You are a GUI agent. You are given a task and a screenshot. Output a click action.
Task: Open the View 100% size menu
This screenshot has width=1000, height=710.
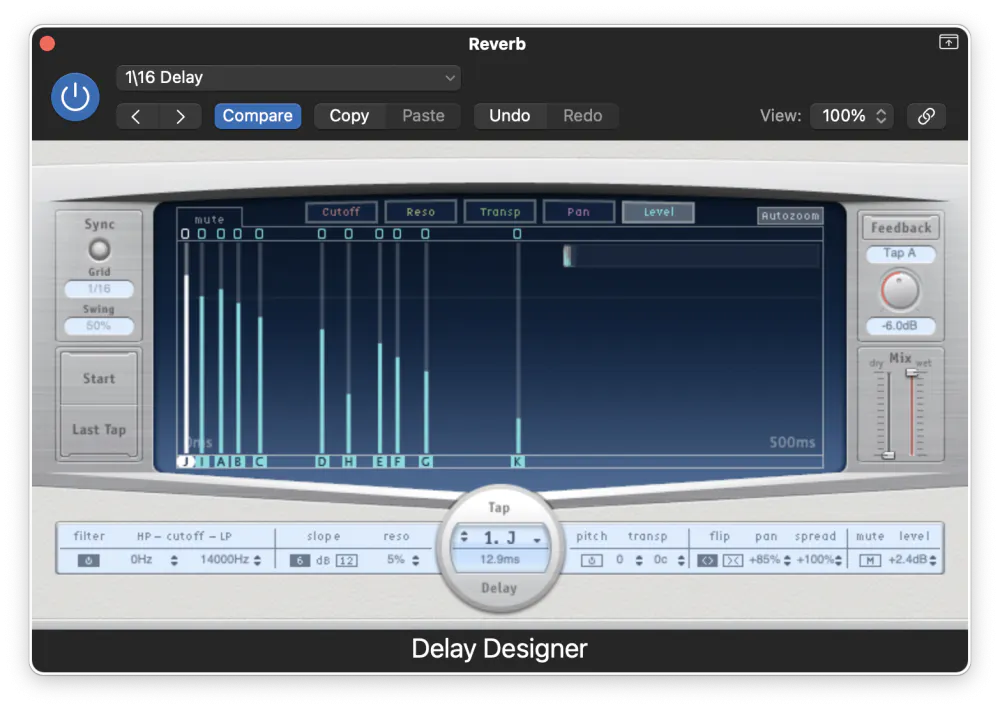852,116
